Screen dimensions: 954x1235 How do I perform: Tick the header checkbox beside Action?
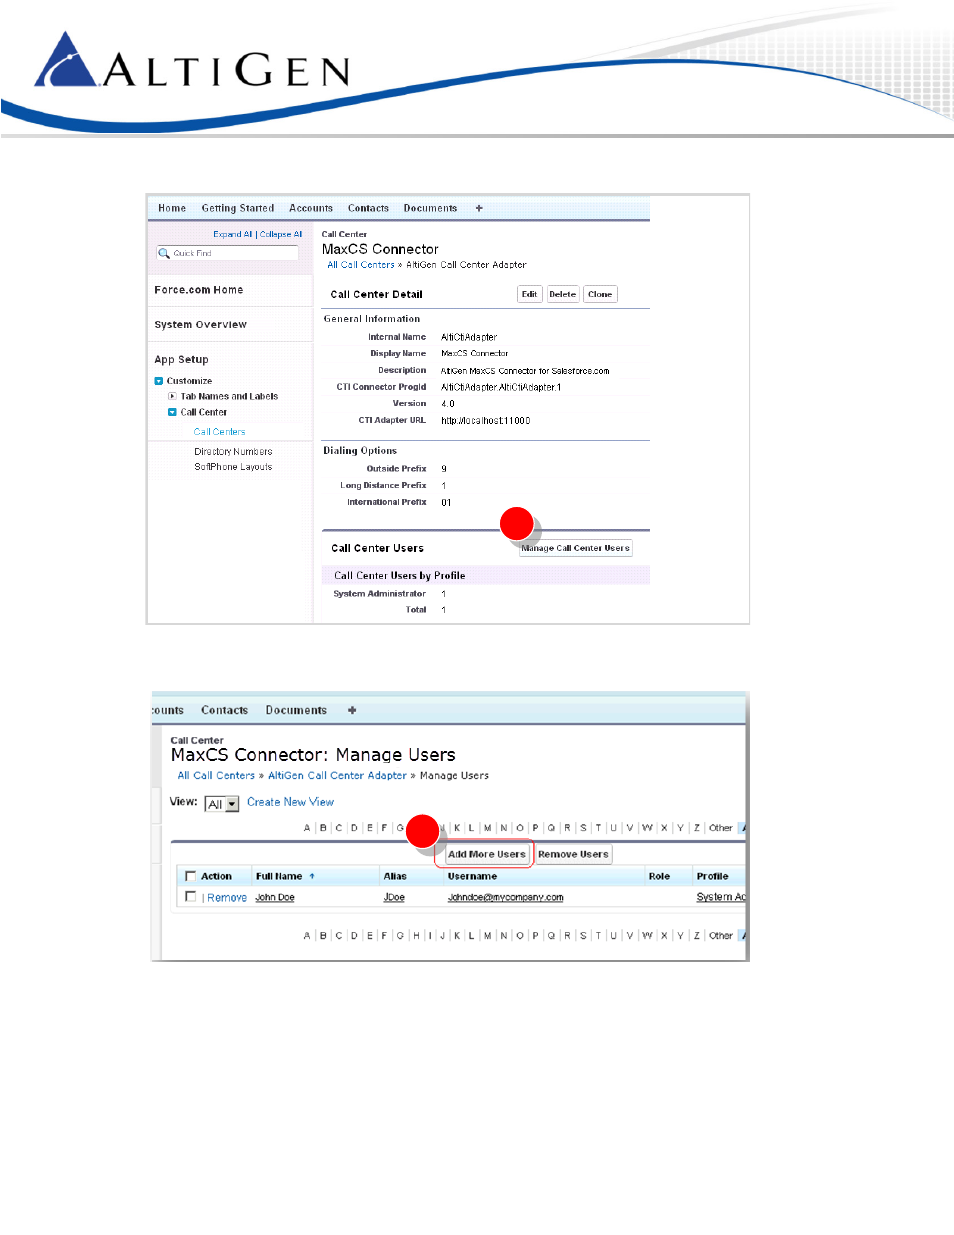pyautogui.click(x=190, y=876)
